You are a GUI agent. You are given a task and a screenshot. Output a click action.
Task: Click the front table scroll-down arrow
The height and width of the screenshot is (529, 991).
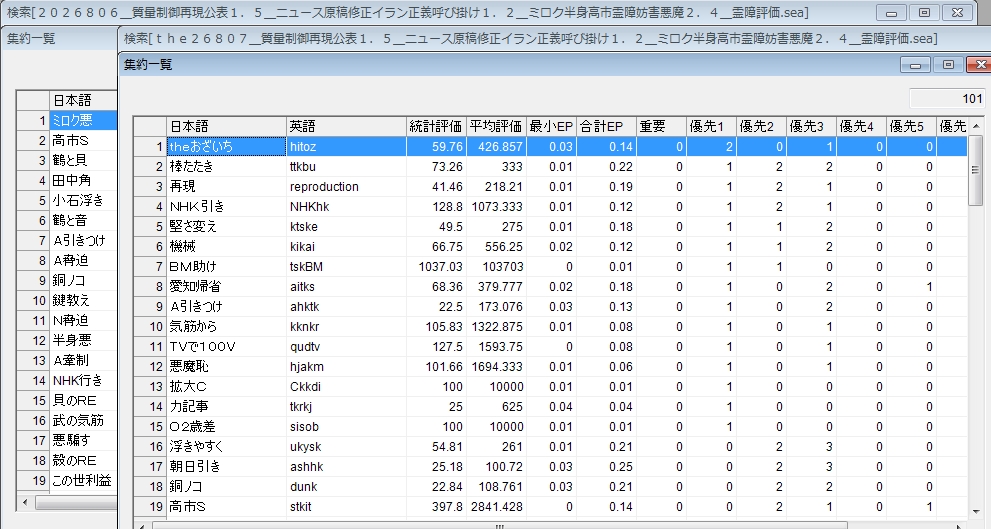[x=976, y=511]
